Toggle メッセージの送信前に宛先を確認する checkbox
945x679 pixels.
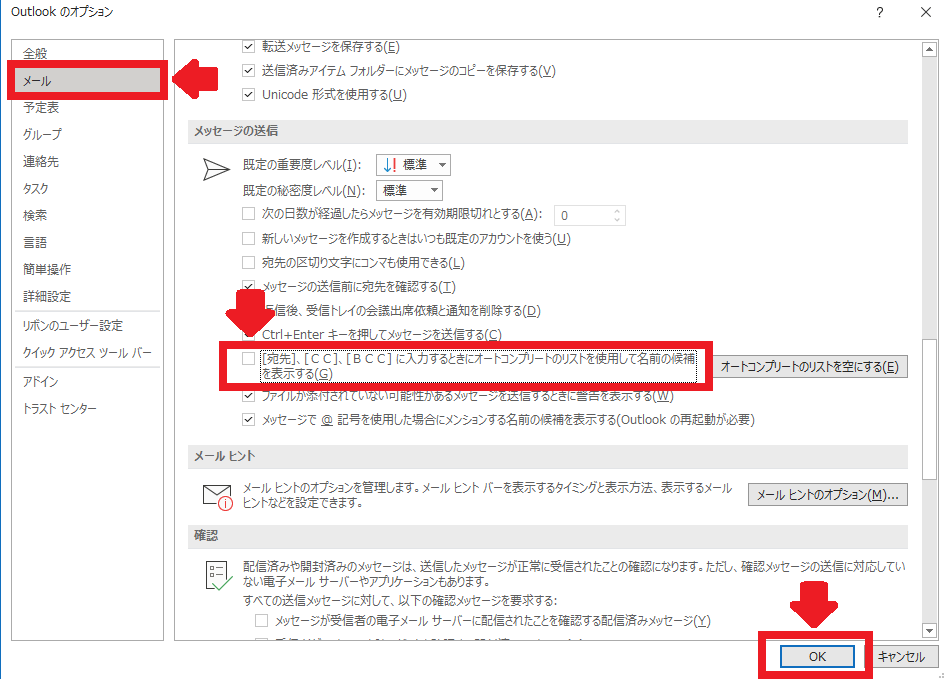coord(248,286)
